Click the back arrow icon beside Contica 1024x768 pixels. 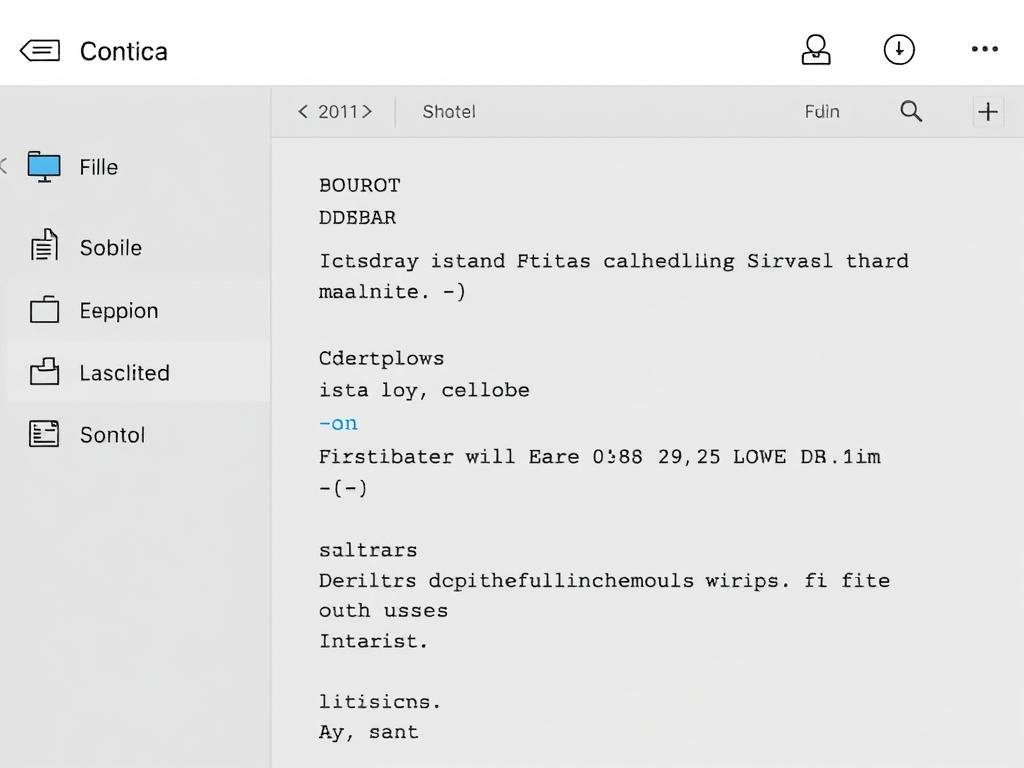tap(40, 51)
